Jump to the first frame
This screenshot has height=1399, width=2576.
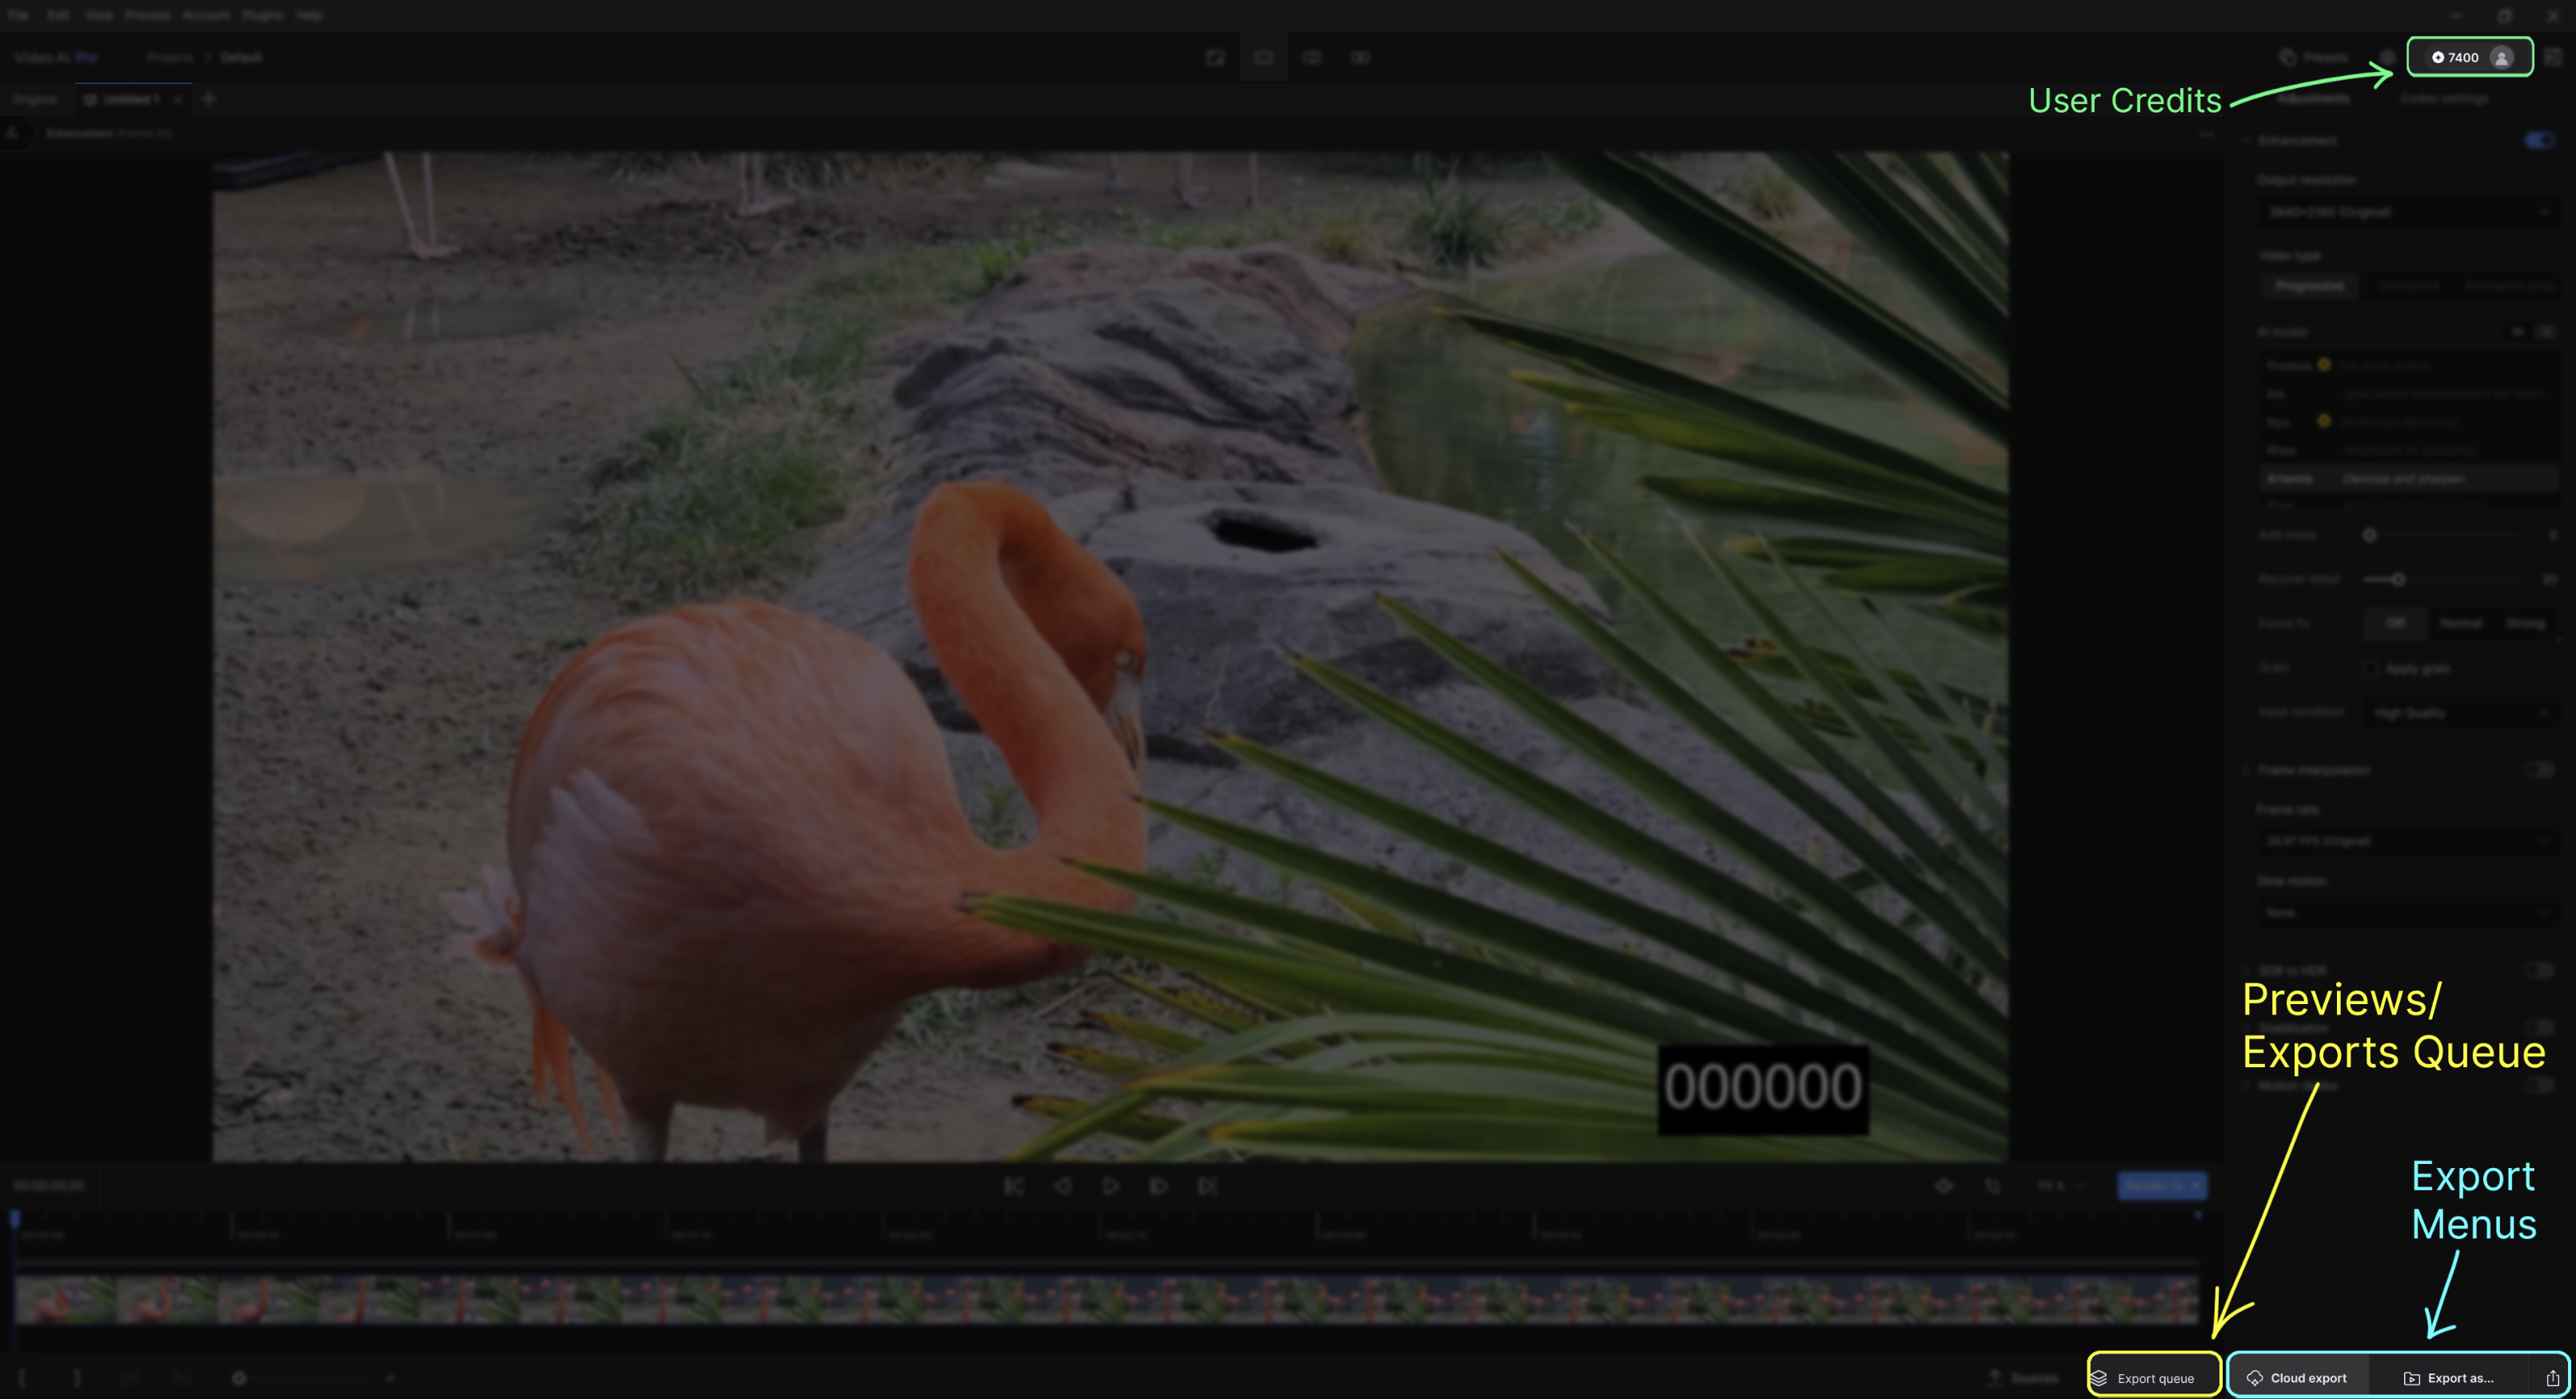click(1013, 1186)
